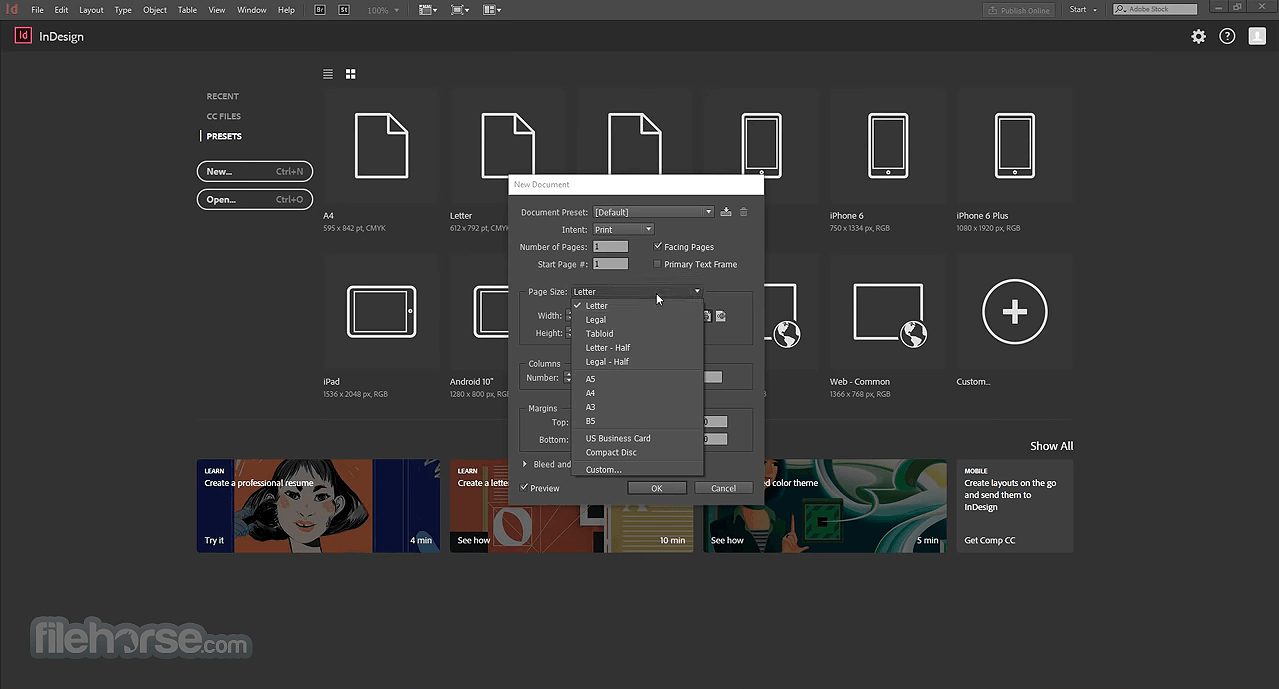Open the zoom level dropdown in the app bar

384,9
